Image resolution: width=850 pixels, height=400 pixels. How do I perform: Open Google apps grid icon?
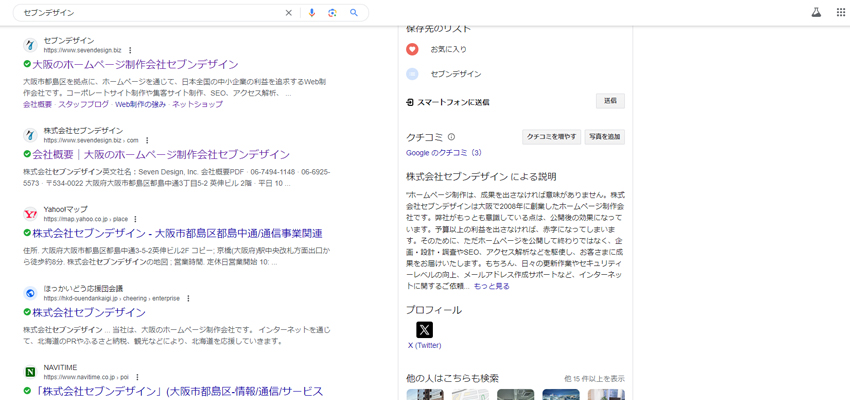click(840, 12)
